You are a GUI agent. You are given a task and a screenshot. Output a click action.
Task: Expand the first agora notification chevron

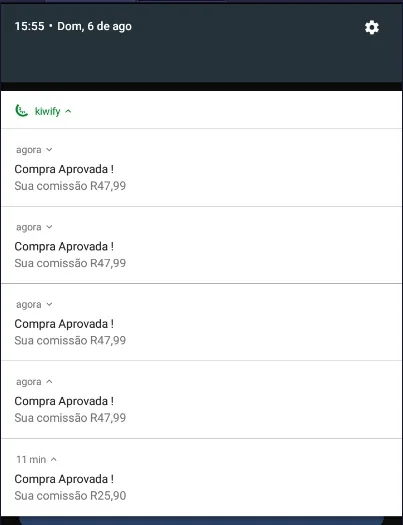tap(49, 150)
